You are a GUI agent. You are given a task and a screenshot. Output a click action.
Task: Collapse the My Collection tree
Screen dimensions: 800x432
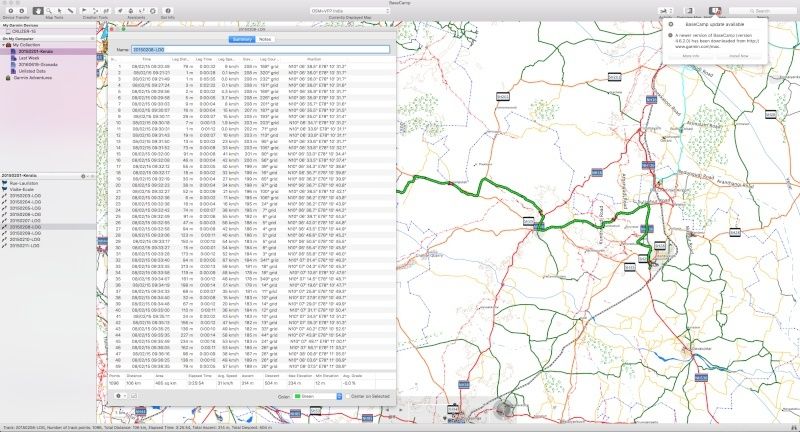(x=3, y=45)
